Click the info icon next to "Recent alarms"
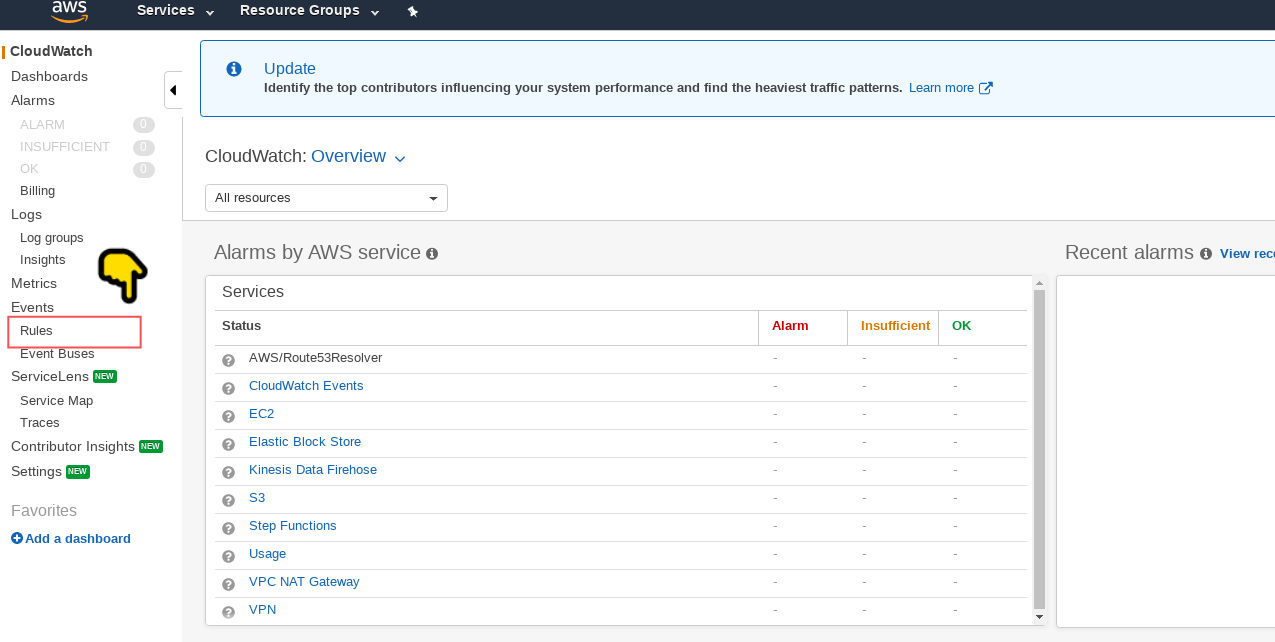 click(1207, 253)
